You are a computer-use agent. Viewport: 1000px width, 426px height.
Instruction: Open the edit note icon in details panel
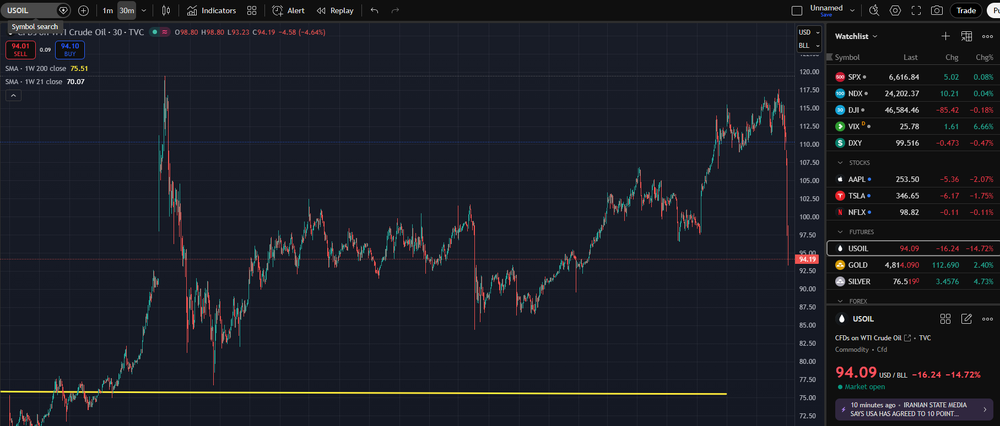(x=966, y=319)
